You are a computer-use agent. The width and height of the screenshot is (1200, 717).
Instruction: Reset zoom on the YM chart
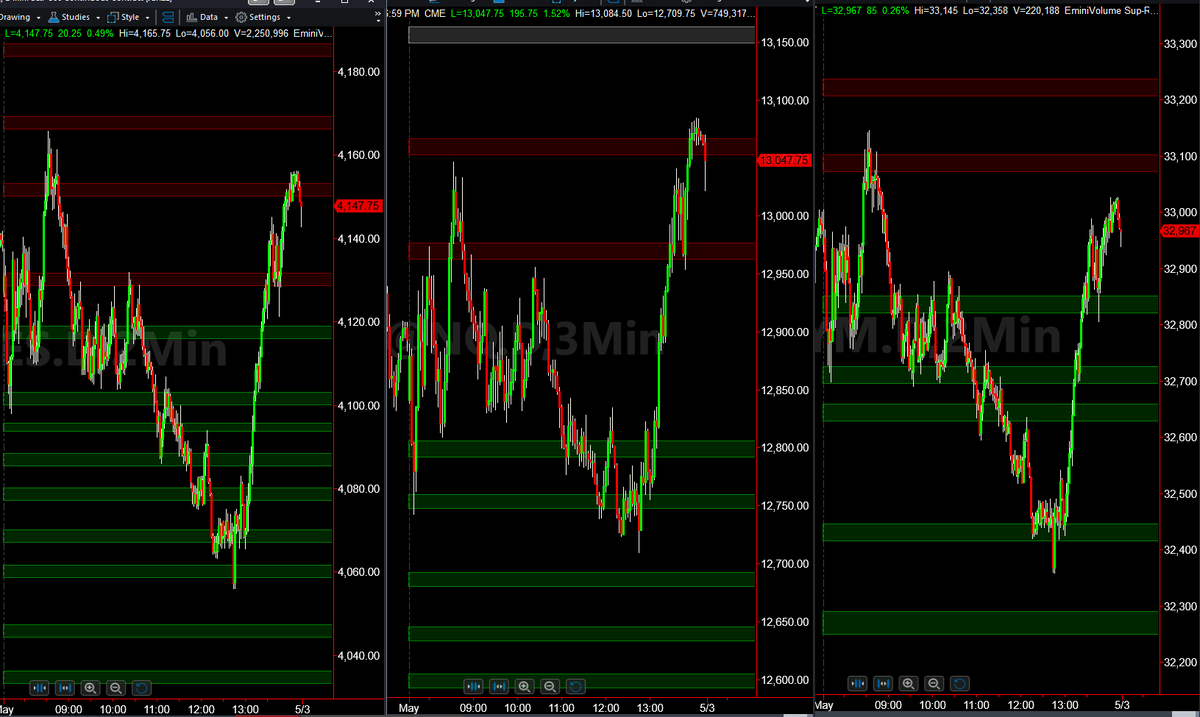pos(959,683)
